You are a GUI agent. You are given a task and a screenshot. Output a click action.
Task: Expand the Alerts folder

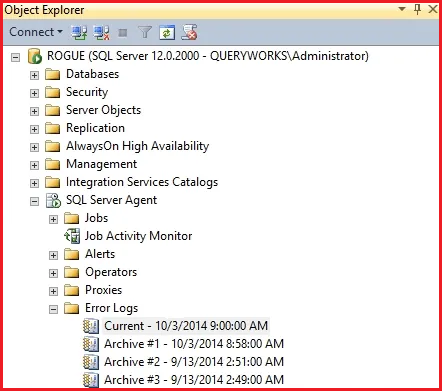53,255
